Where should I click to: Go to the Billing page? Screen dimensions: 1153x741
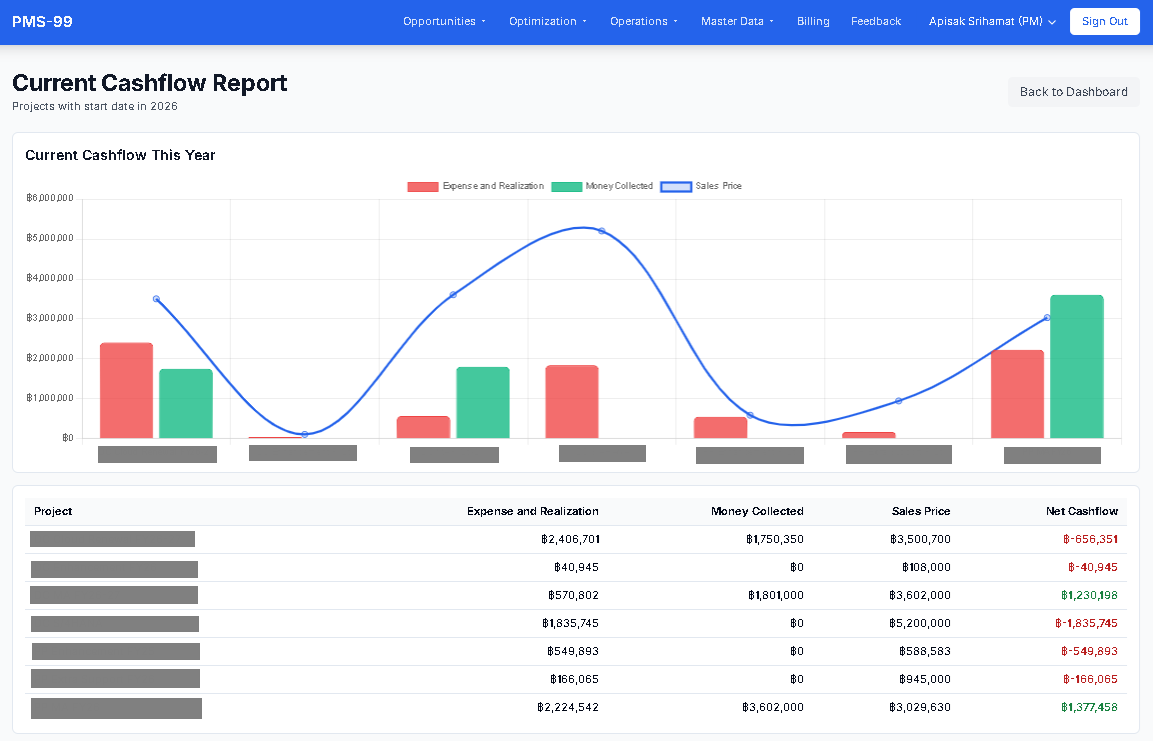[x=813, y=21]
